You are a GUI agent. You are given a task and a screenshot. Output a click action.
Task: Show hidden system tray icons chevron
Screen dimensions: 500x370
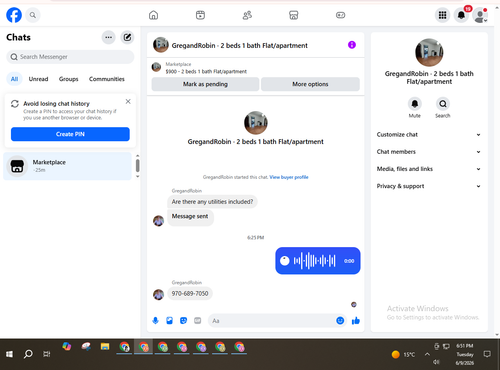427,354
